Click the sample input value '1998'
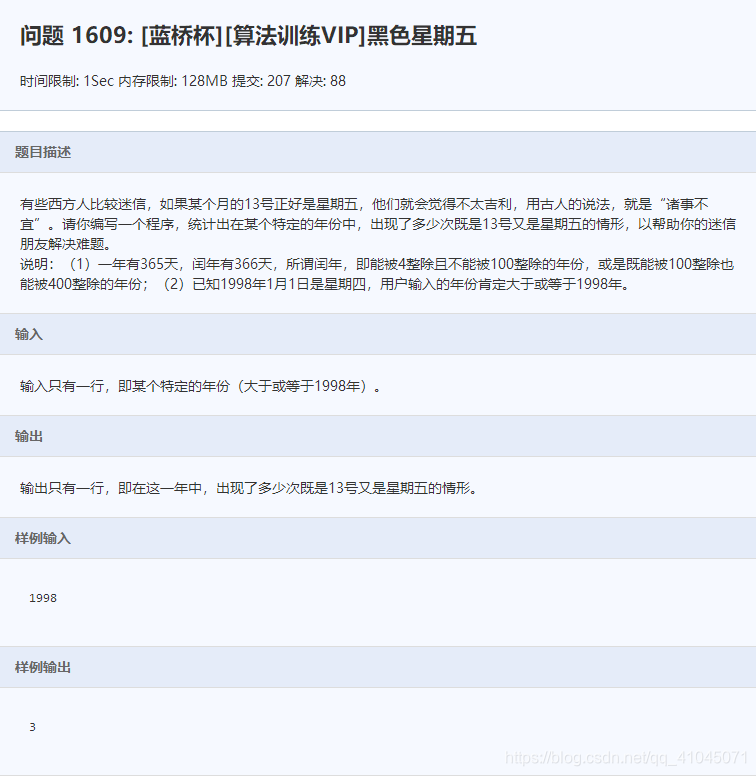This screenshot has width=756, height=776. click(43, 598)
